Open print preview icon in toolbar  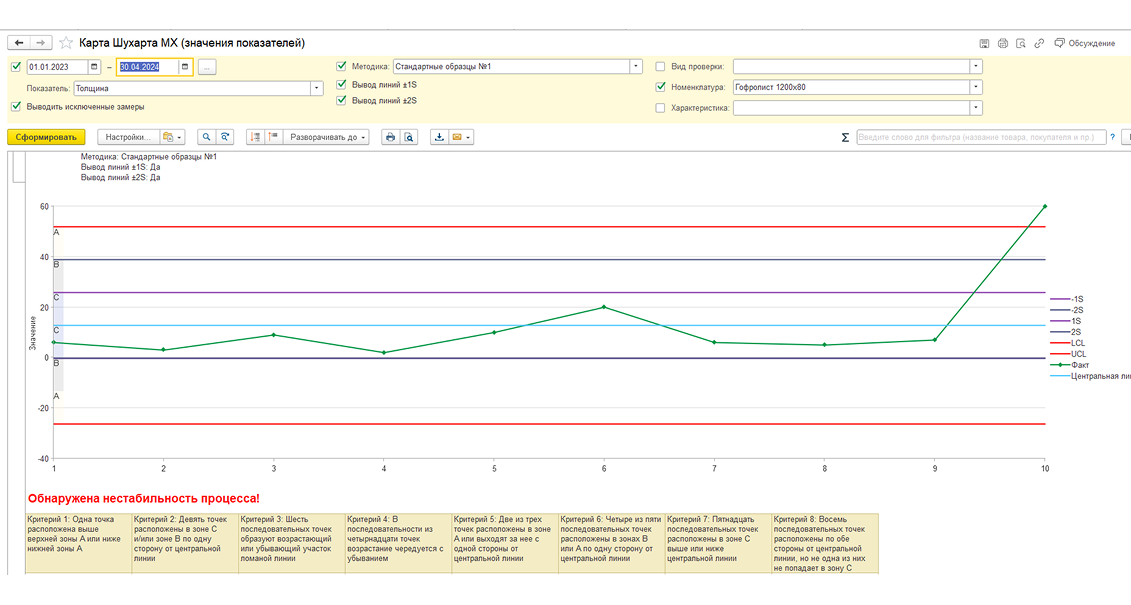(409, 137)
